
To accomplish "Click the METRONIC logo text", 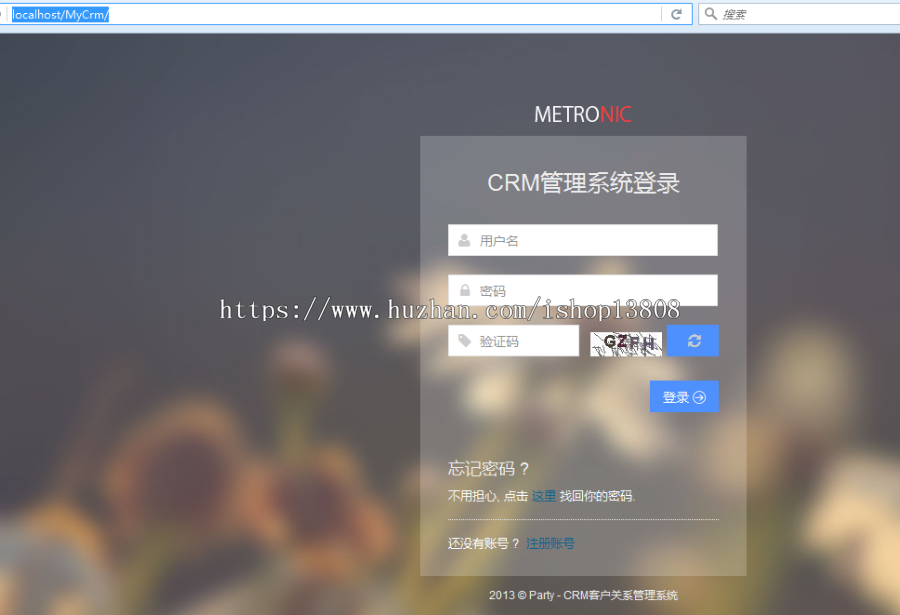I will click(583, 113).
